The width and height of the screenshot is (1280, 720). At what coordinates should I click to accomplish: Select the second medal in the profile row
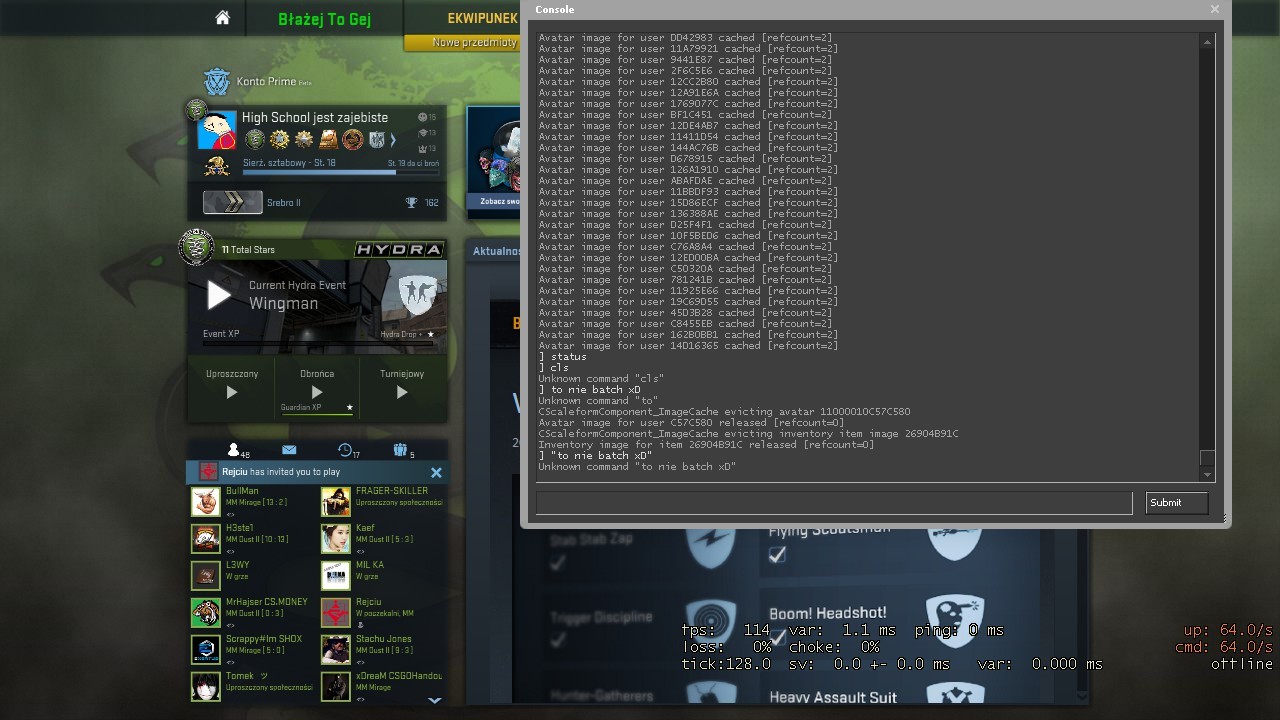pyautogui.click(x=279, y=140)
